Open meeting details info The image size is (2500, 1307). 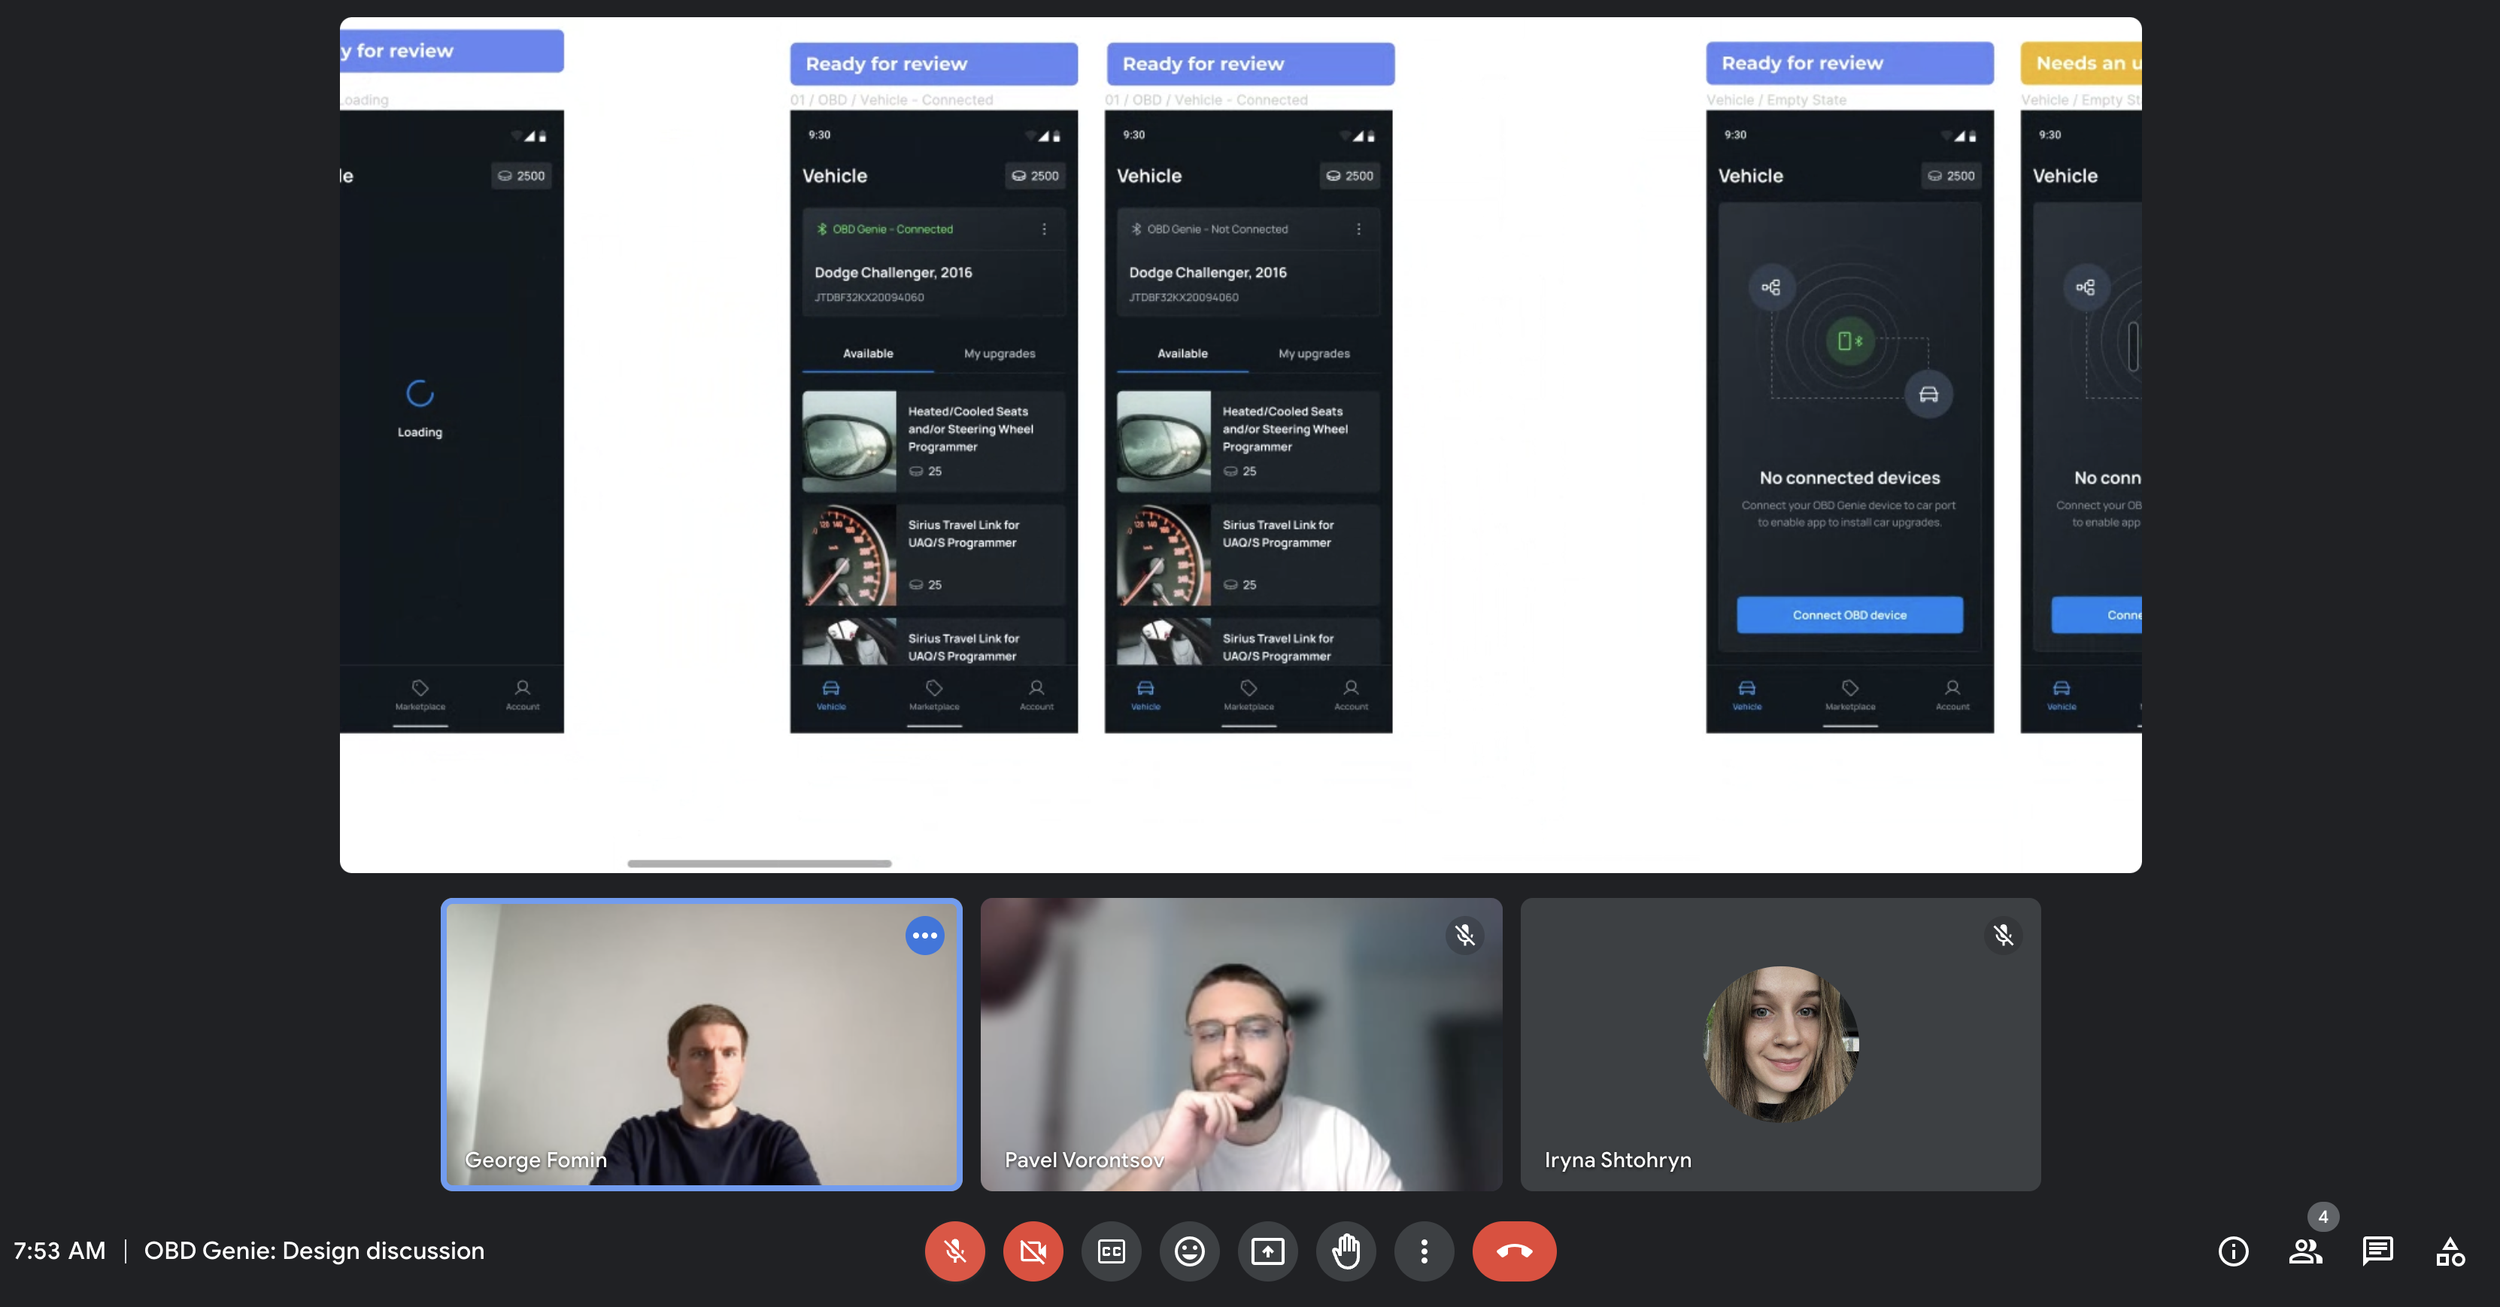point(2233,1251)
